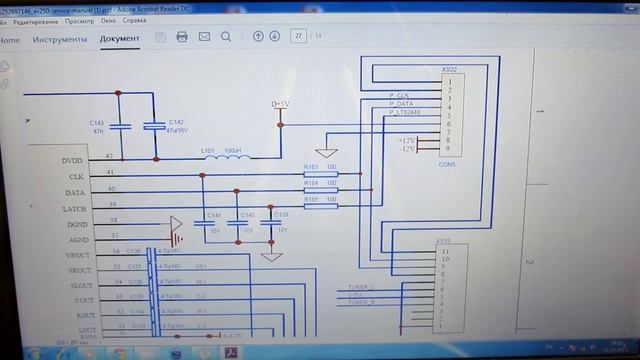Viewport: 640px width, 360px height.
Task: Click the lower small arrow on the left edge
Action: tap(31, 206)
